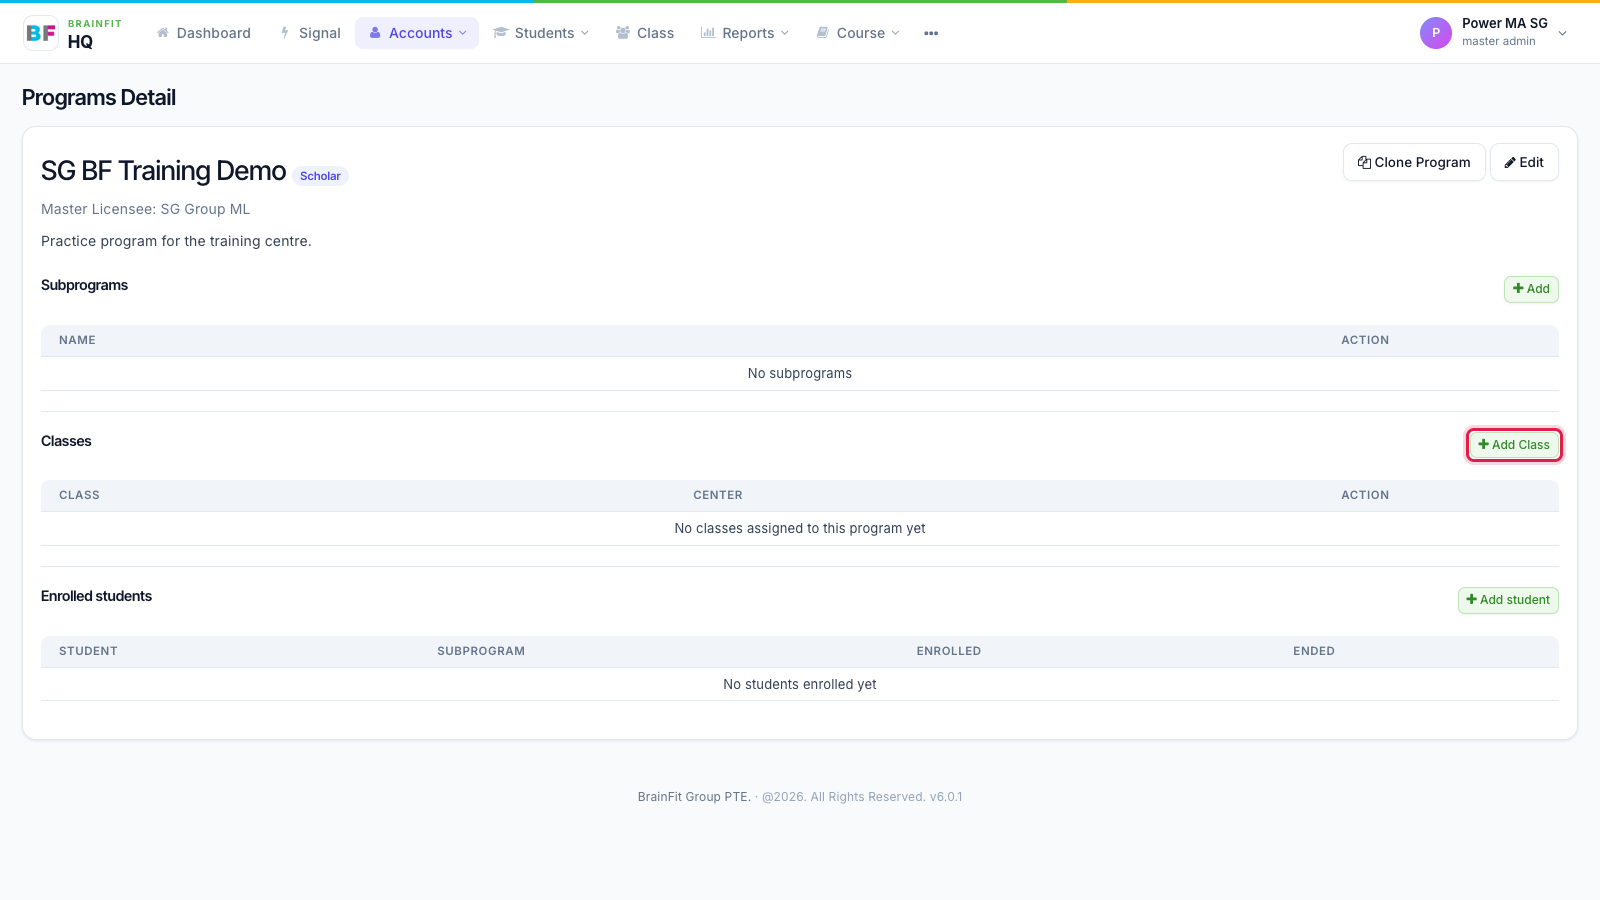
Task: Open the Dashboard home icon link
Action: [204, 33]
